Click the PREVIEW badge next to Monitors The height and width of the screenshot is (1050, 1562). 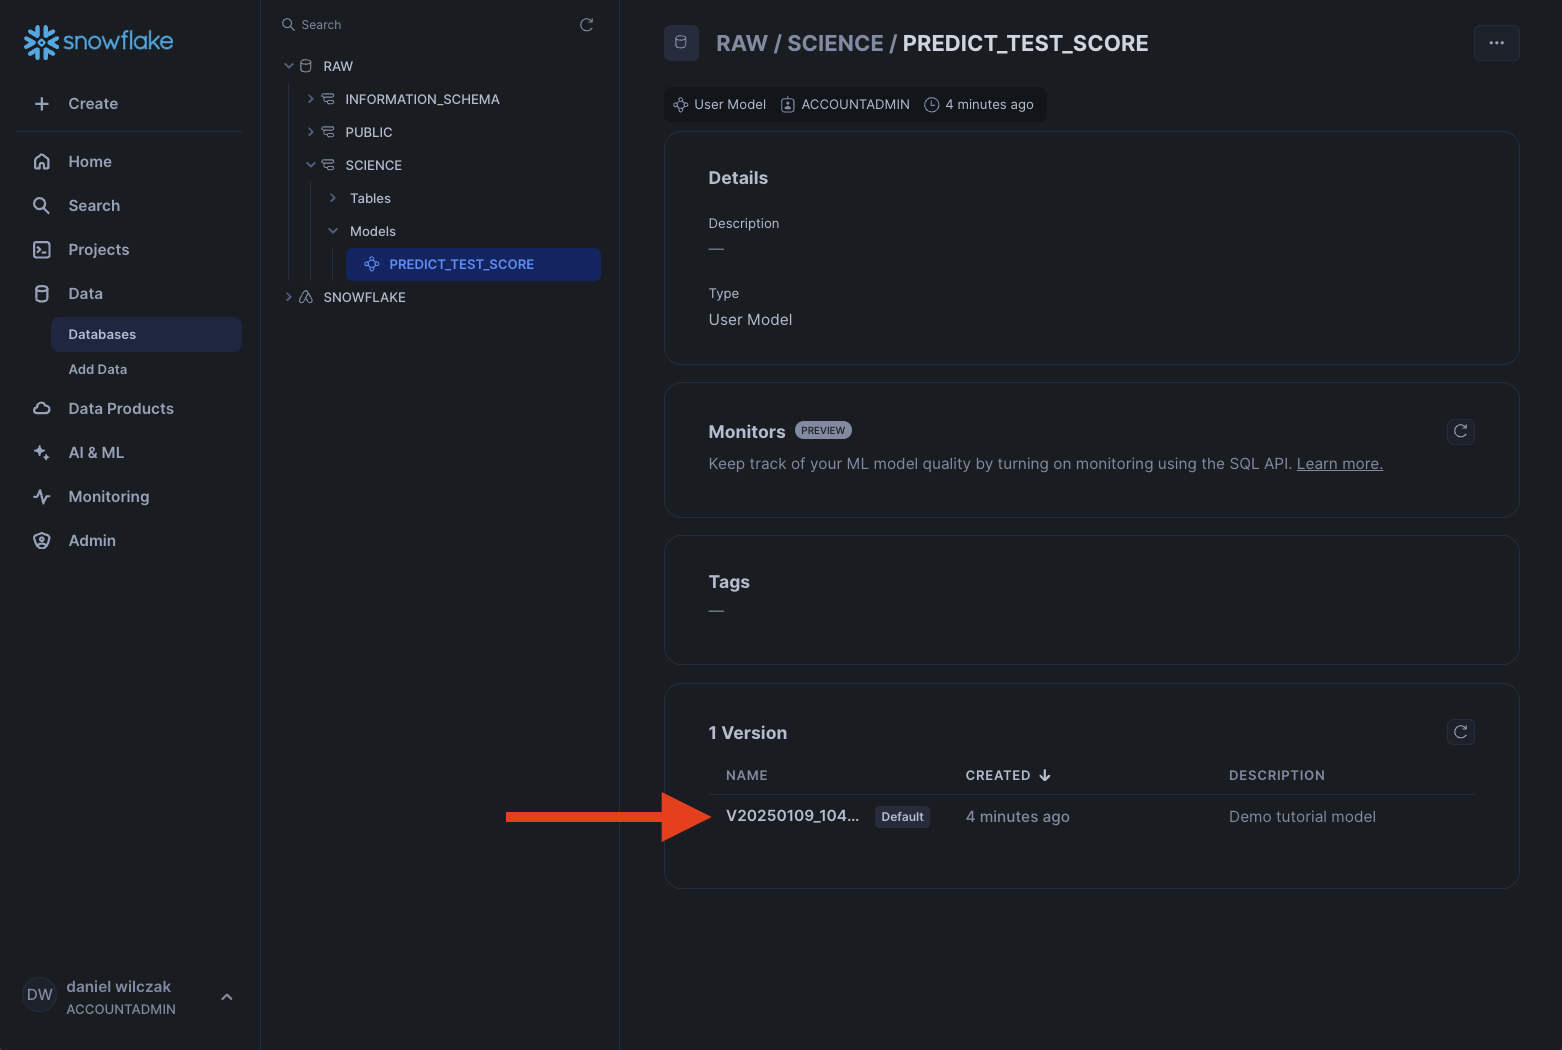pyautogui.click(x=823, y=430)
